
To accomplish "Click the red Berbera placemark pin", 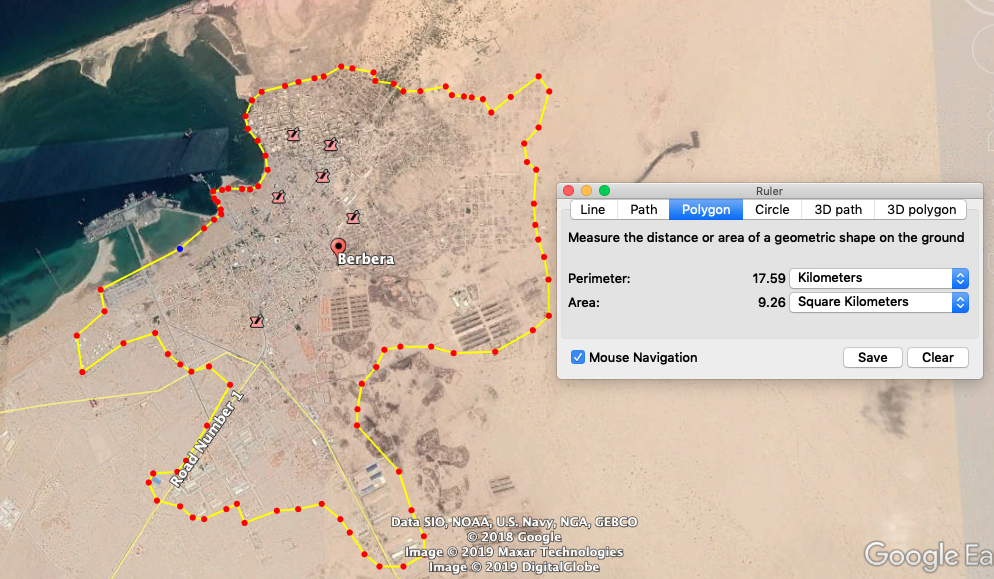I will tap(339, 249).
